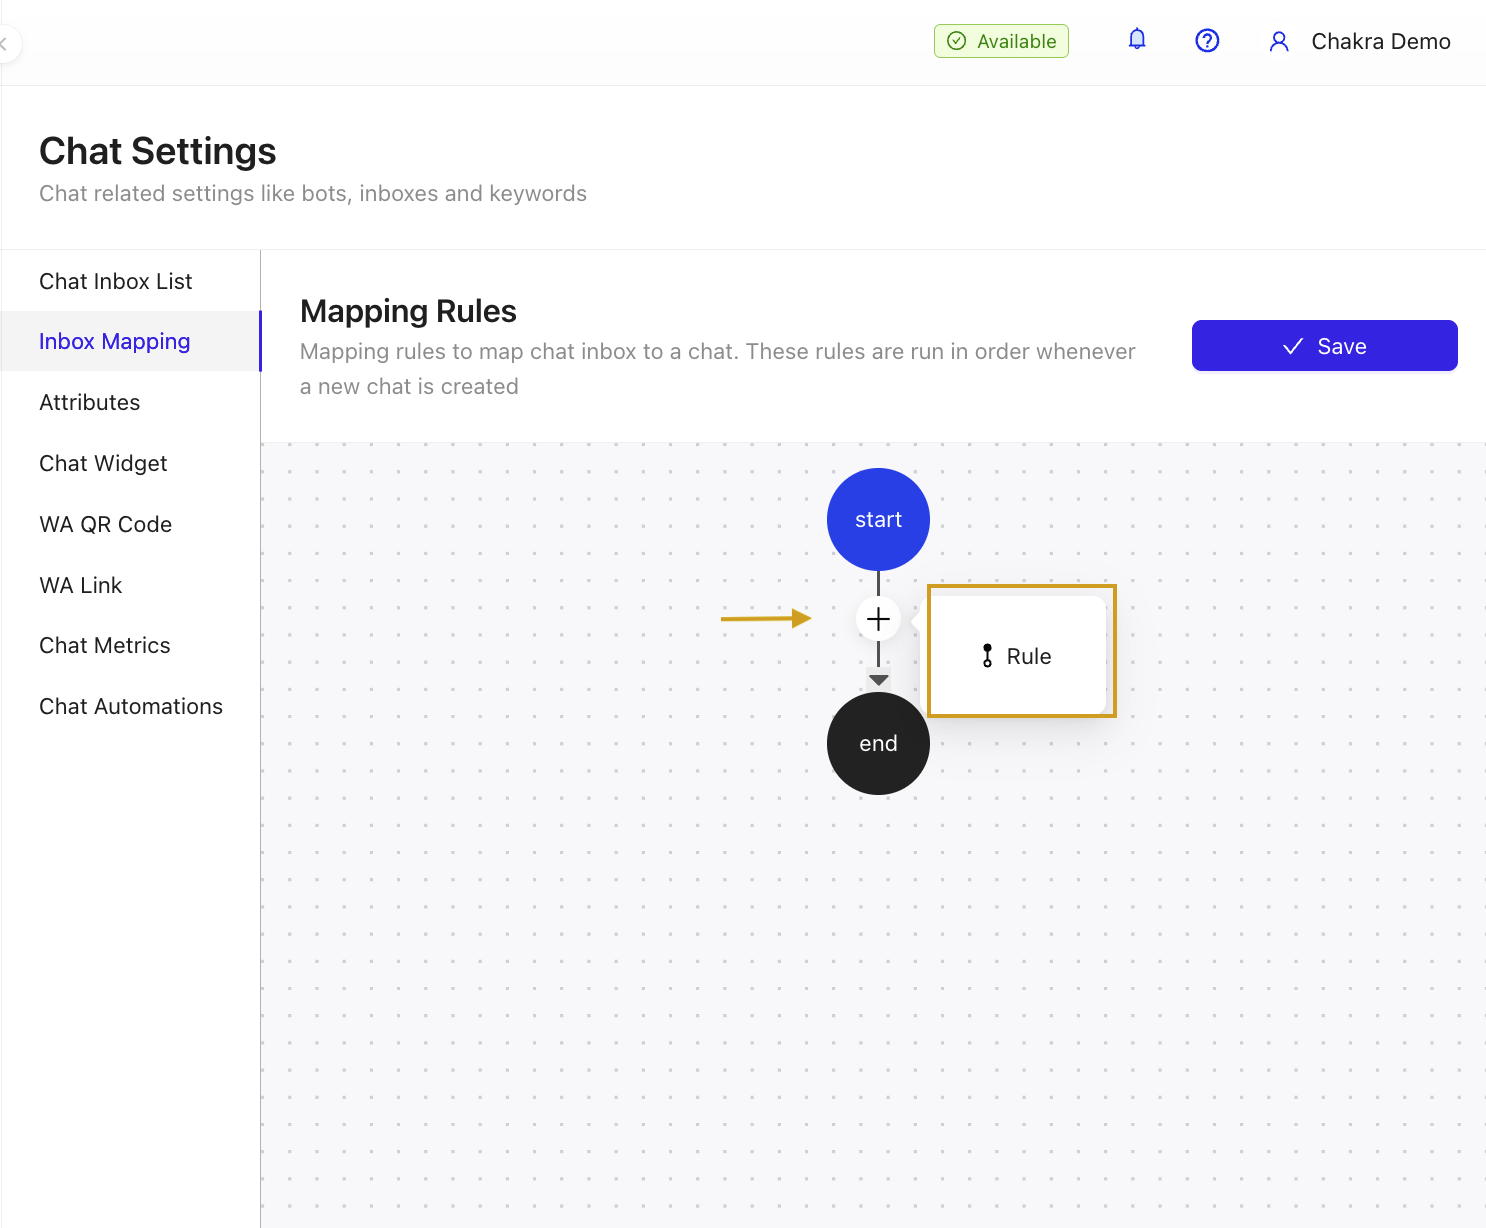Go to the Attributes settings
This screenshot has height=1228, width=1486.
[x=90, y=402]
